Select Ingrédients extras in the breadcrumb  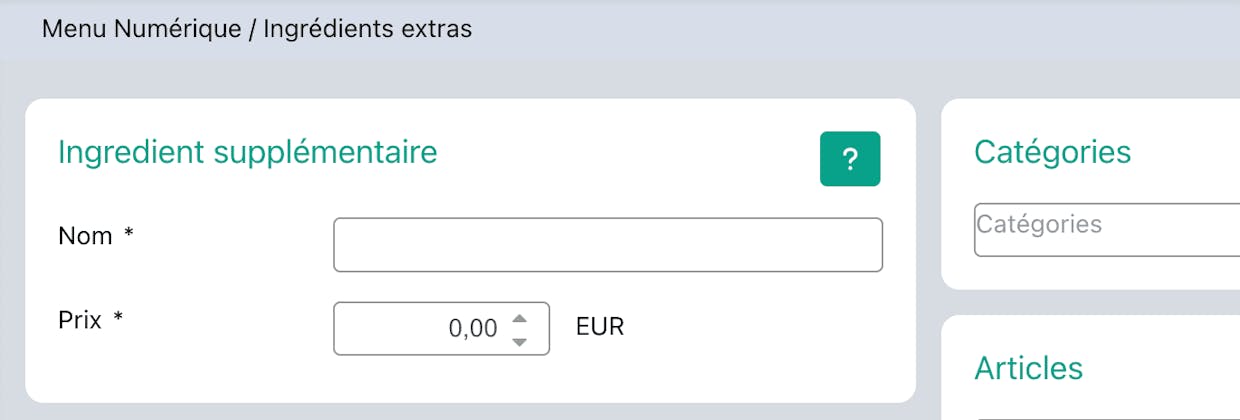(x=368, y=29)
